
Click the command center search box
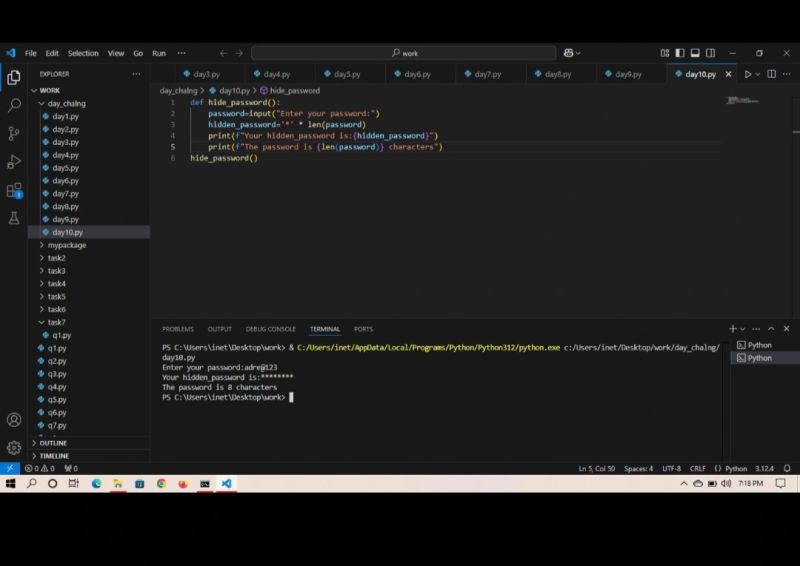pyautogui.click(x=404, y=53)
